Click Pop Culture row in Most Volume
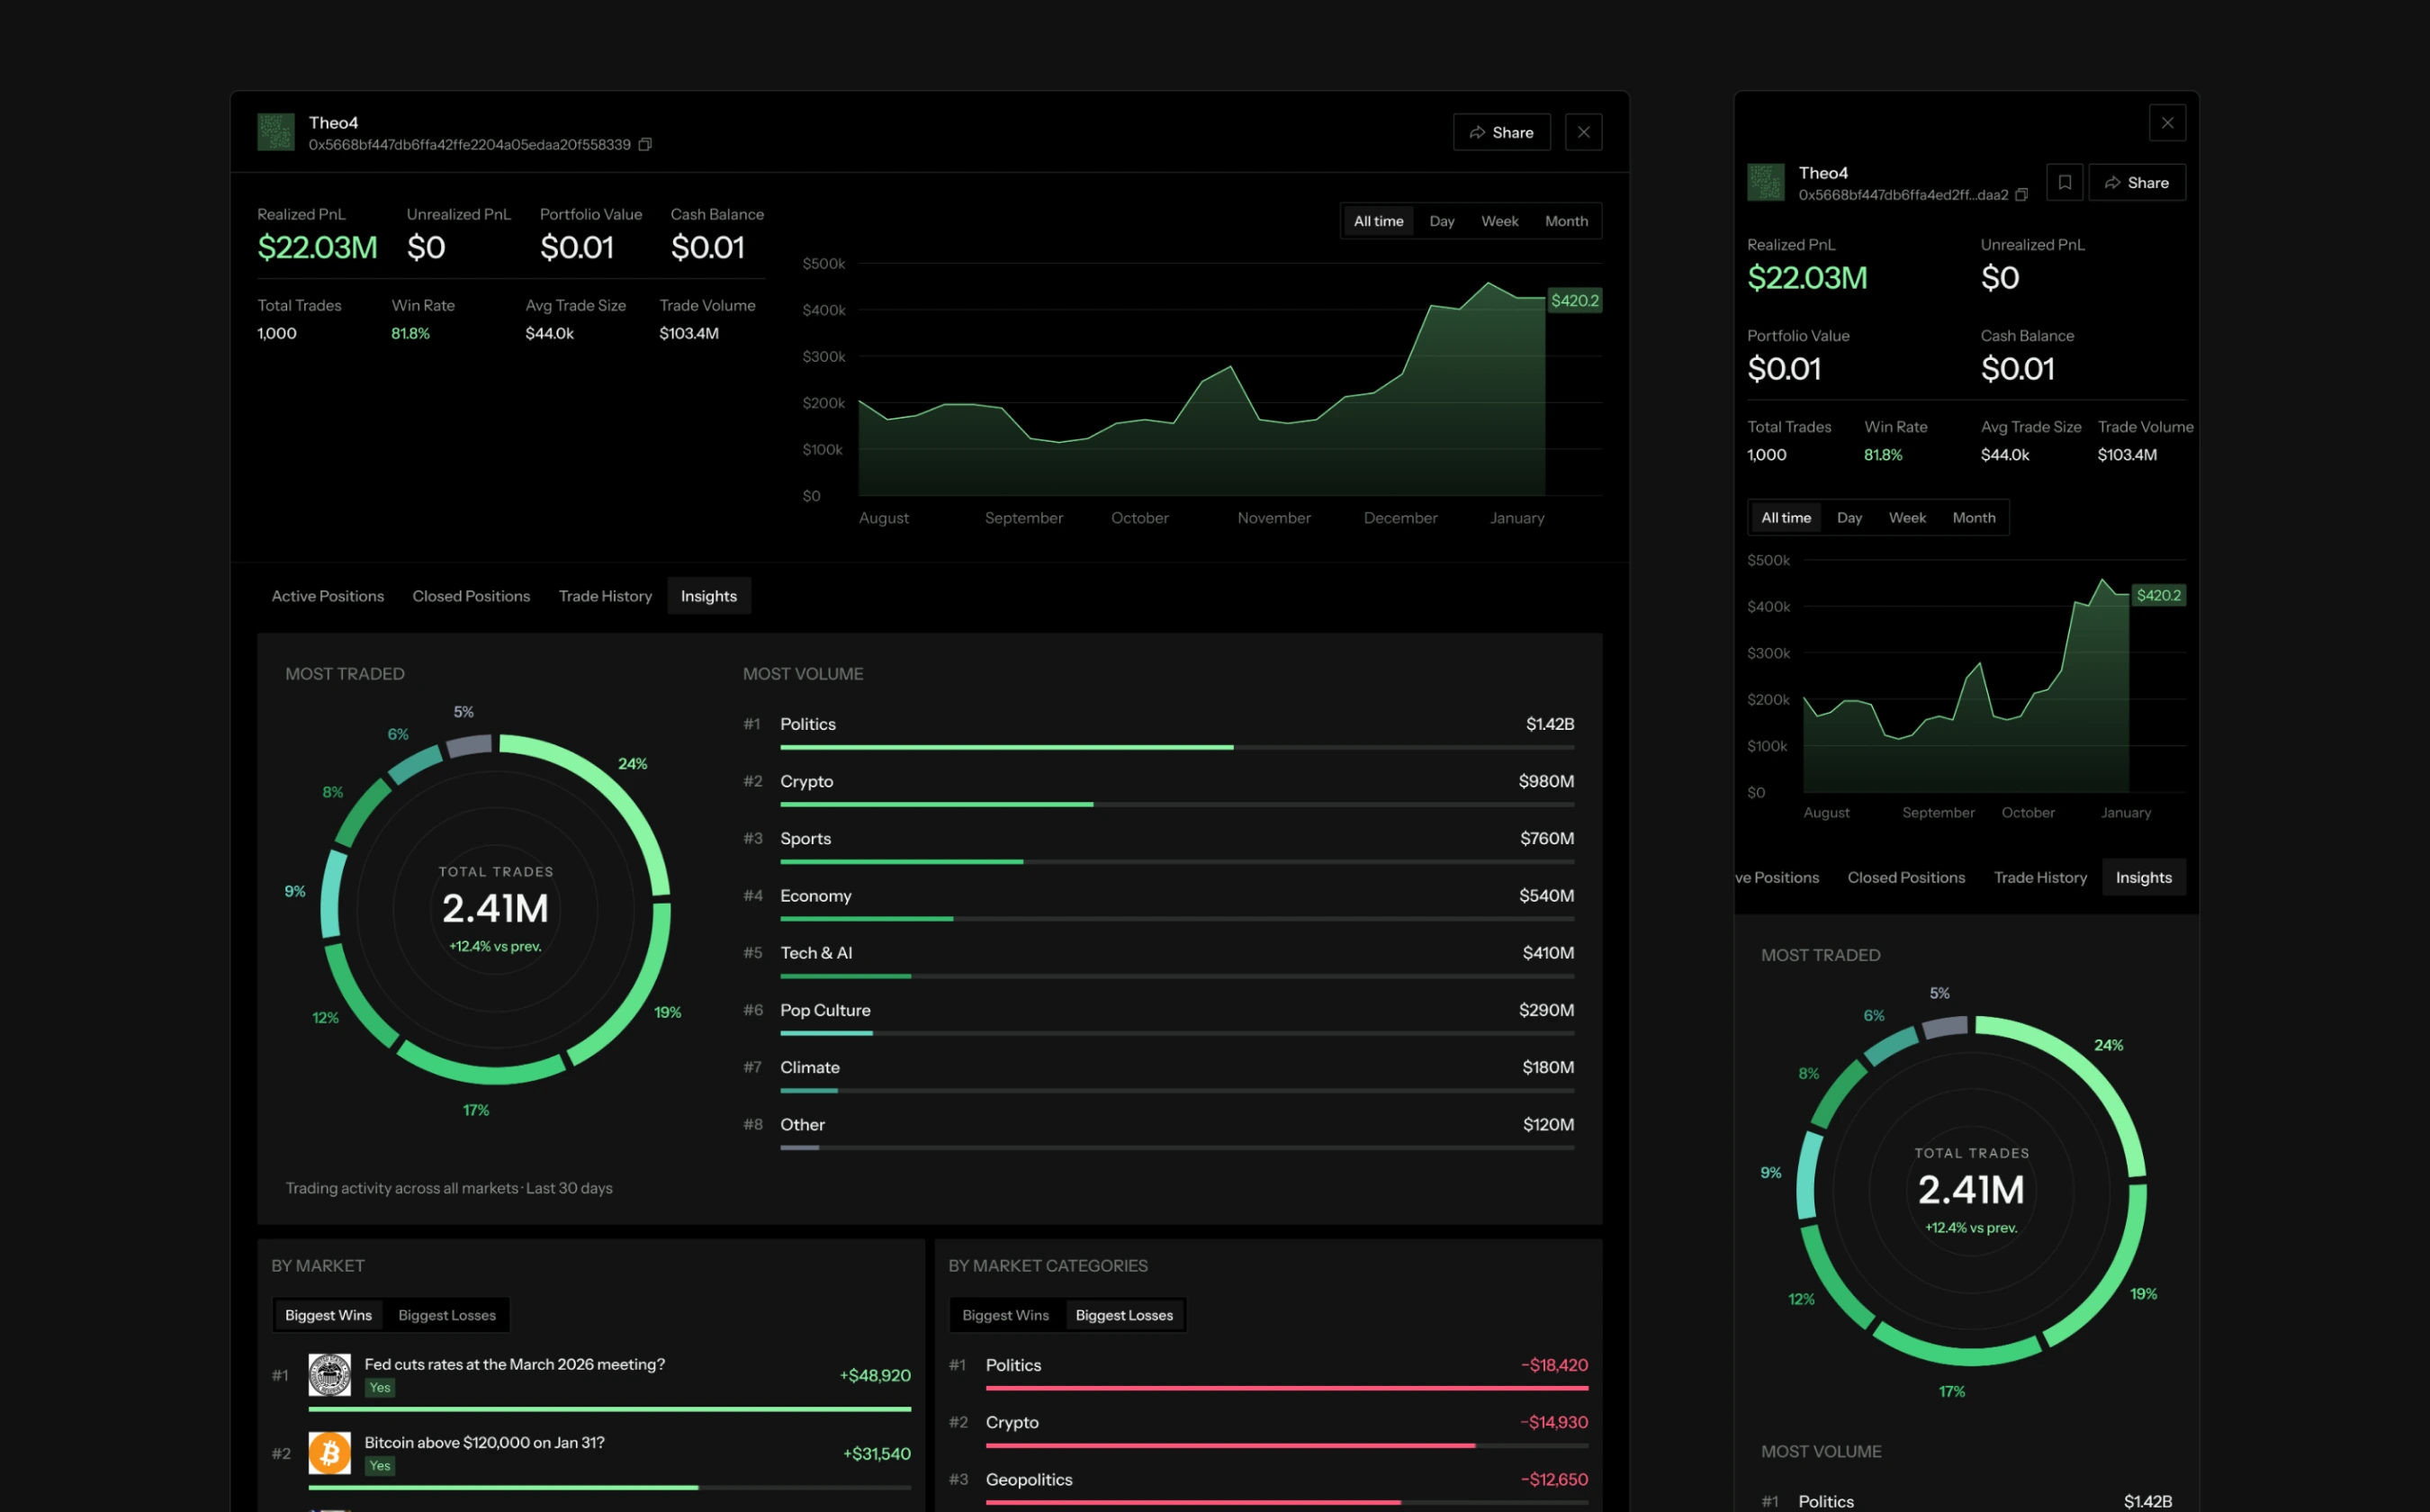 [1159, 1017]
